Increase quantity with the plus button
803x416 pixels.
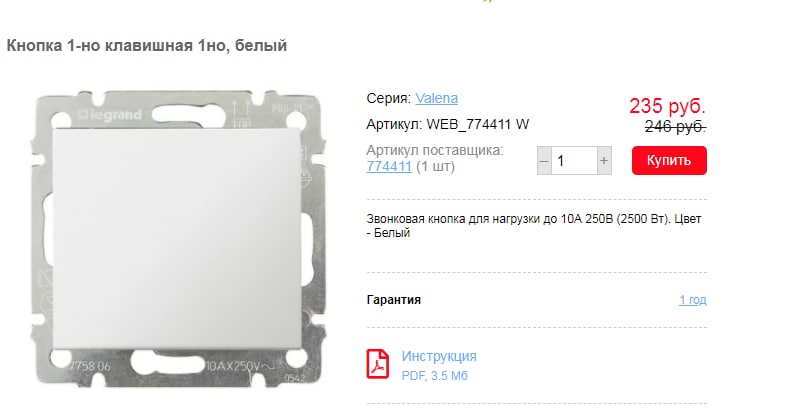pyautogui.click(x=604, y=160)
